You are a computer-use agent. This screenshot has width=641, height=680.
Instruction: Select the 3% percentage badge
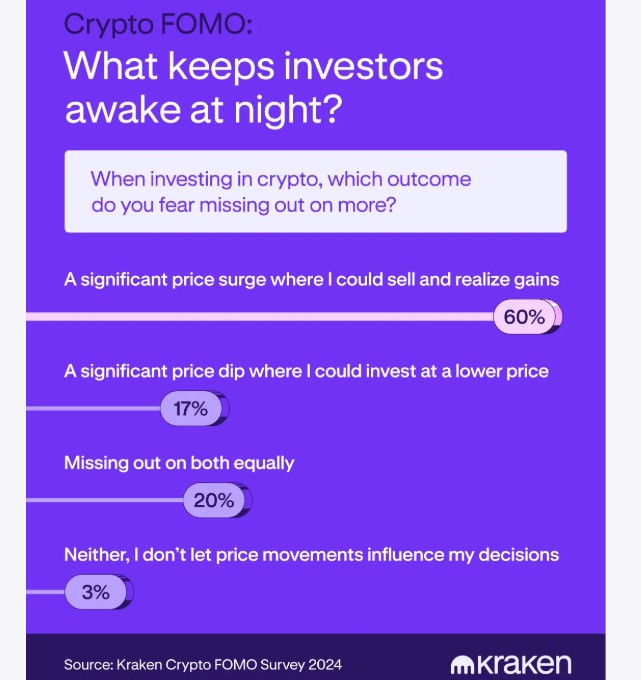96,592
